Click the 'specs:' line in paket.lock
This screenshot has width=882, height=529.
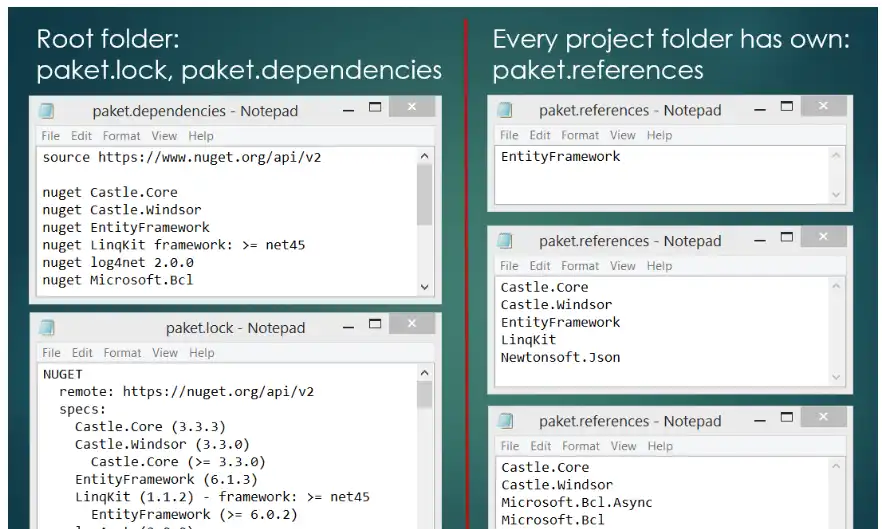pyautogui.click(x=83, y=409)
